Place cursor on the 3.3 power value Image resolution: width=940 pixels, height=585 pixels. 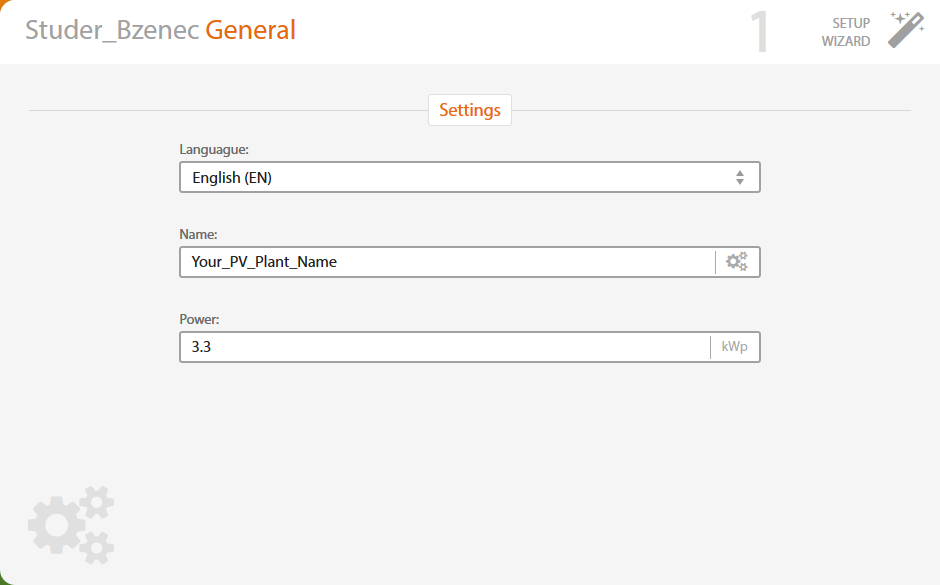tap(201, 347)
